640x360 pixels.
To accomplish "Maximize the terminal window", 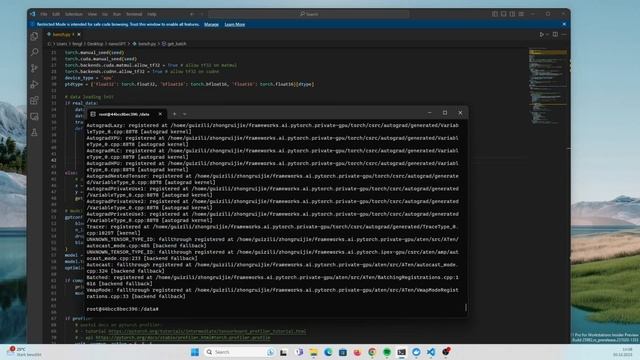I will [x=445, y=113].
